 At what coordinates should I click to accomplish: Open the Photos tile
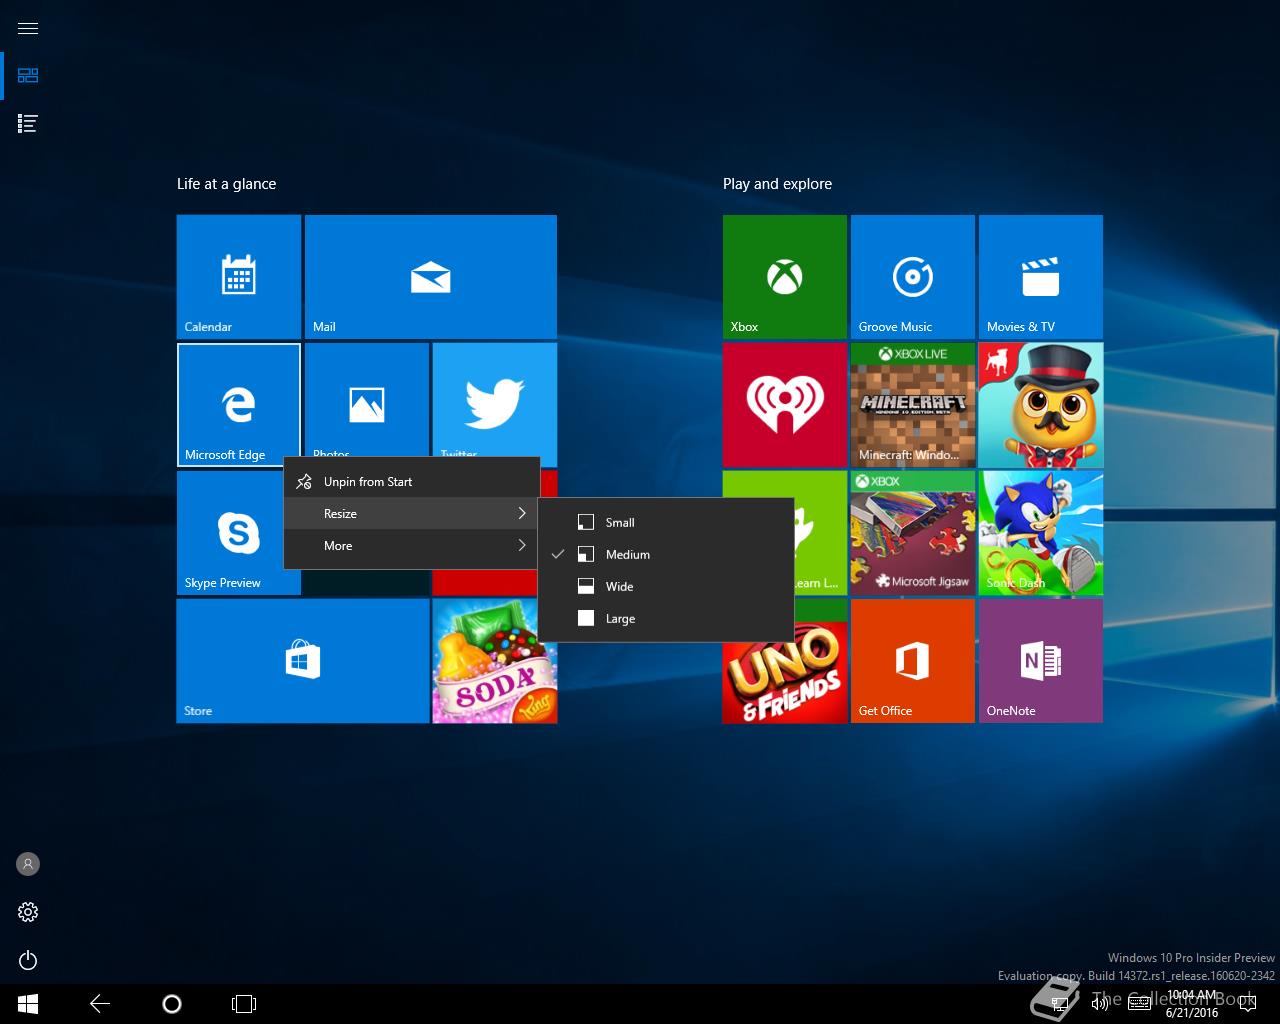(367, 400)
